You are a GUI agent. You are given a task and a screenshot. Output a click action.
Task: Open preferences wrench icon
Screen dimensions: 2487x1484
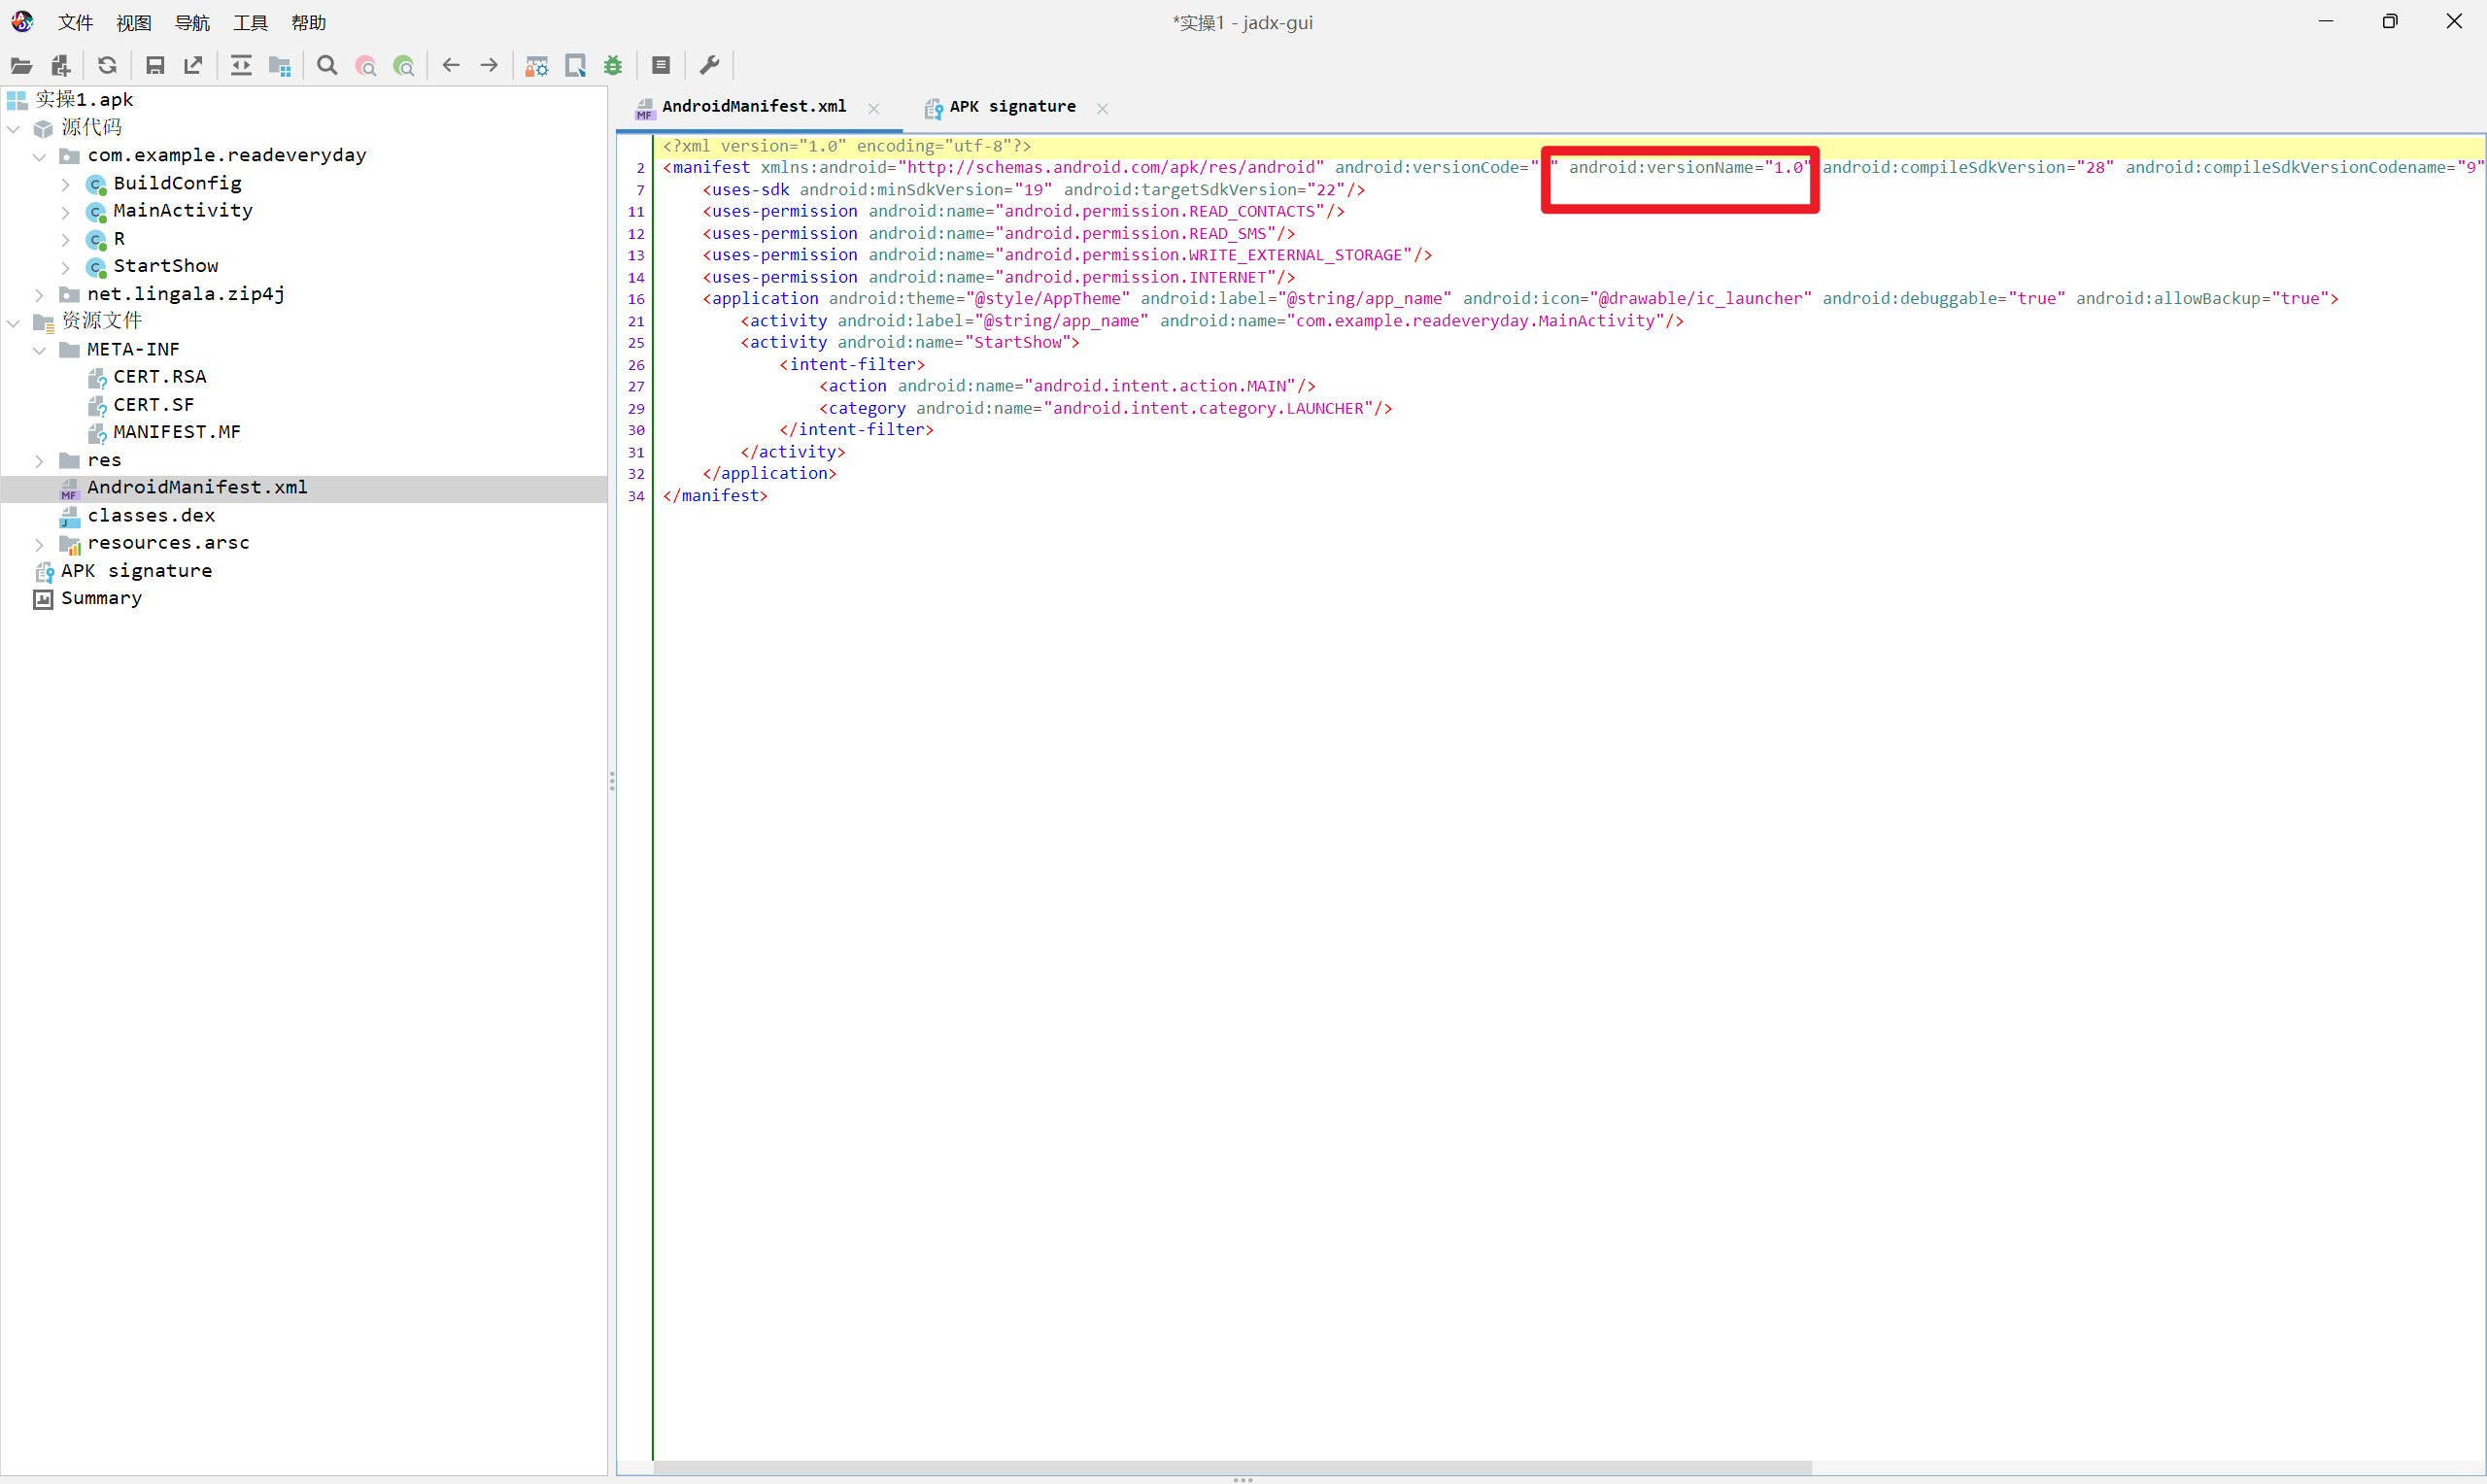point(709,66)
